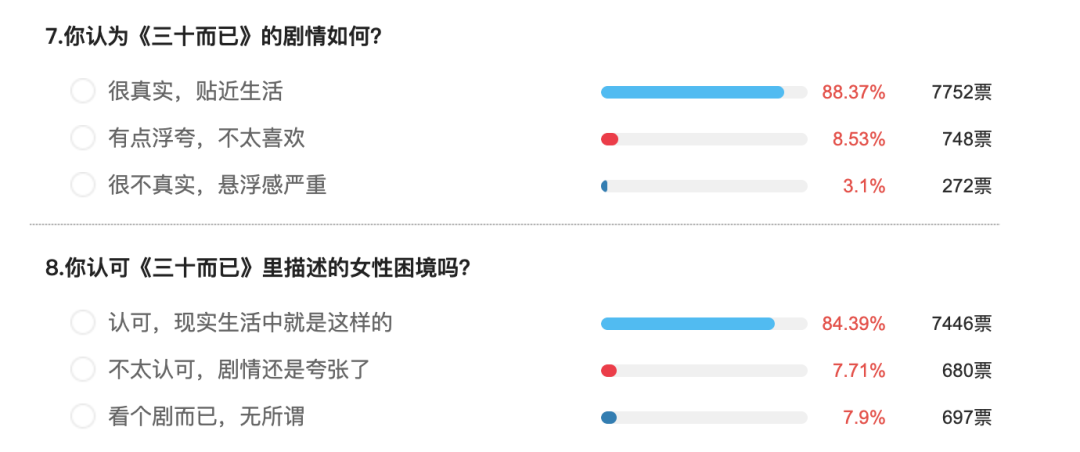
Task: Choose the 不太认可，剧情还是夸张了 radio button
Action: (83, 370)
